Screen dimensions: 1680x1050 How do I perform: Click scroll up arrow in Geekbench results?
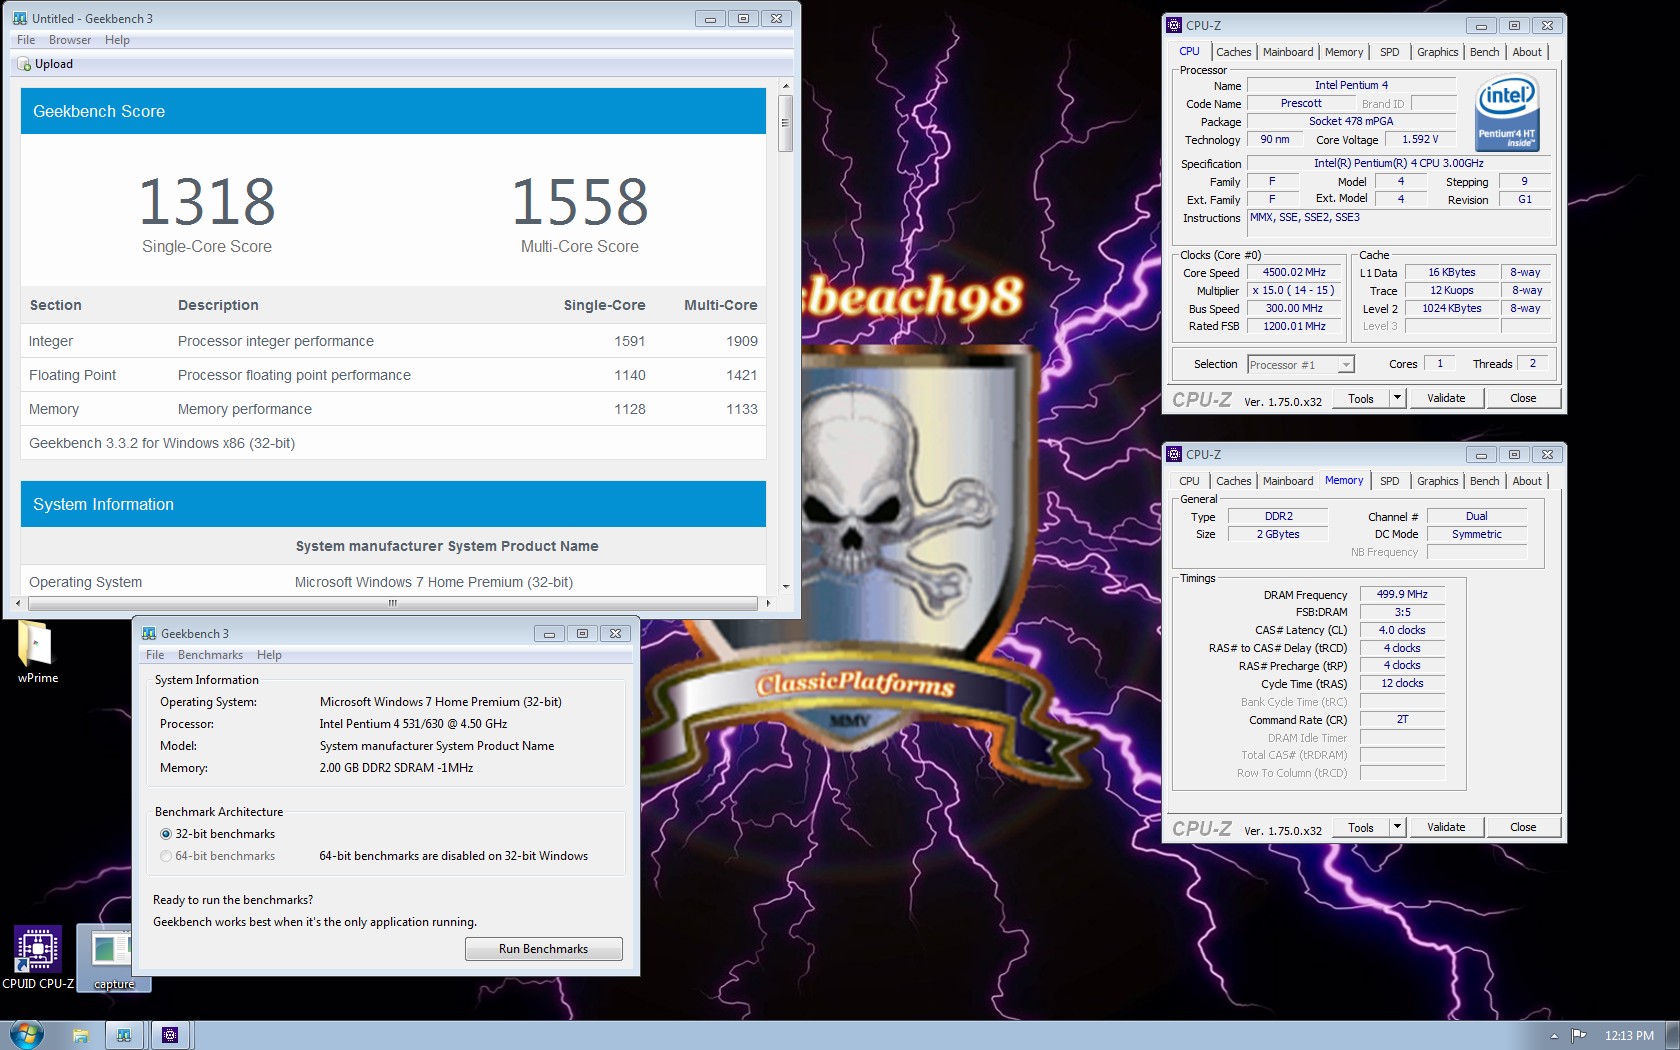[x=785, y=86]
